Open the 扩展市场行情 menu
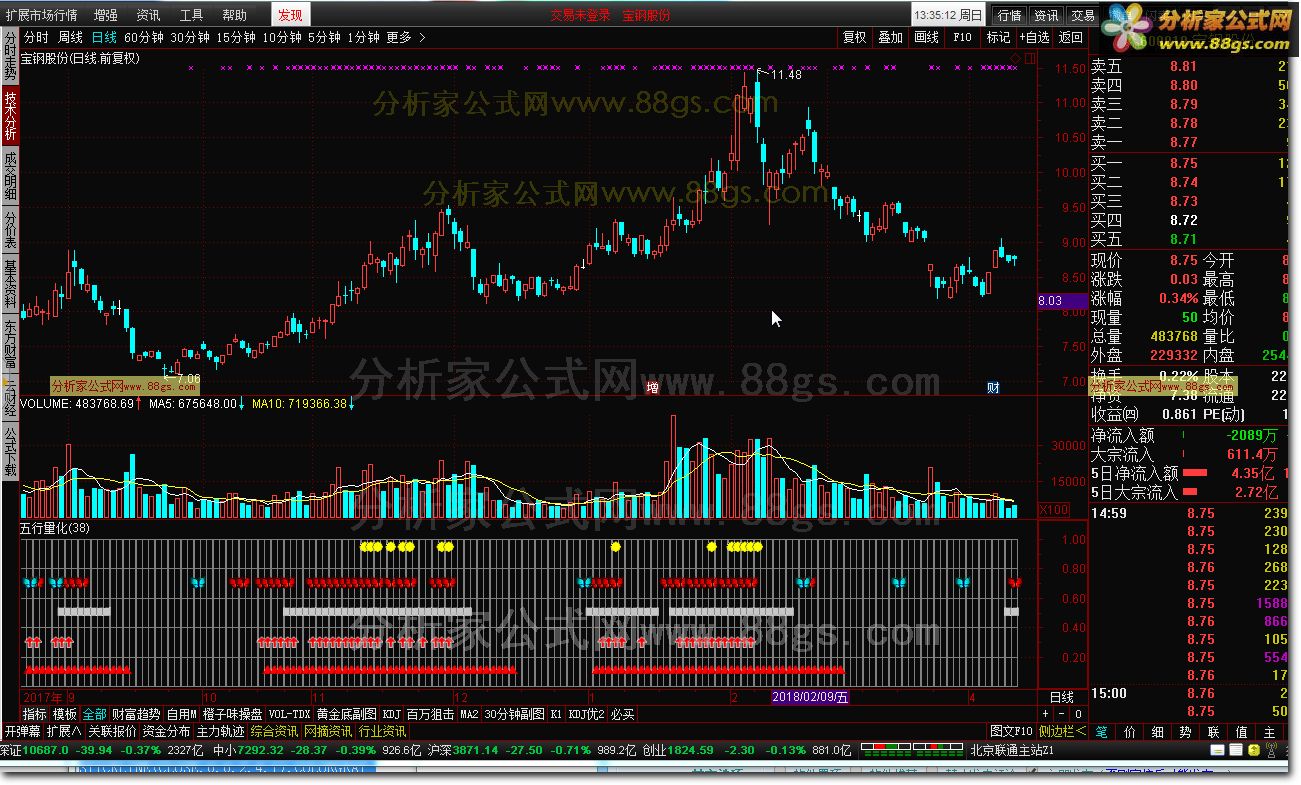Screen dimensions: 1301x785 (41, 15)
